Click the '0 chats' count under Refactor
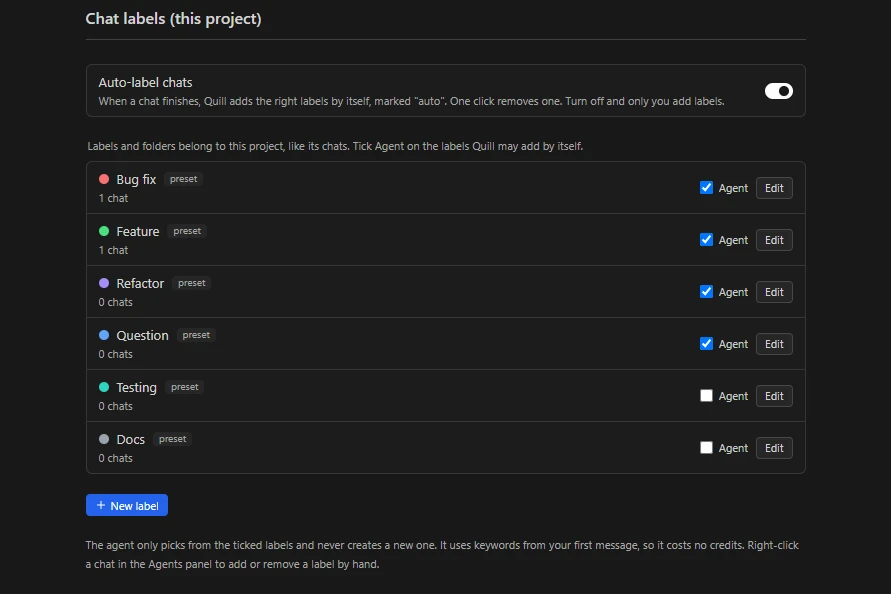Image resolution: width=891 pixels, height=594 pixels. [x=115, y=302]
